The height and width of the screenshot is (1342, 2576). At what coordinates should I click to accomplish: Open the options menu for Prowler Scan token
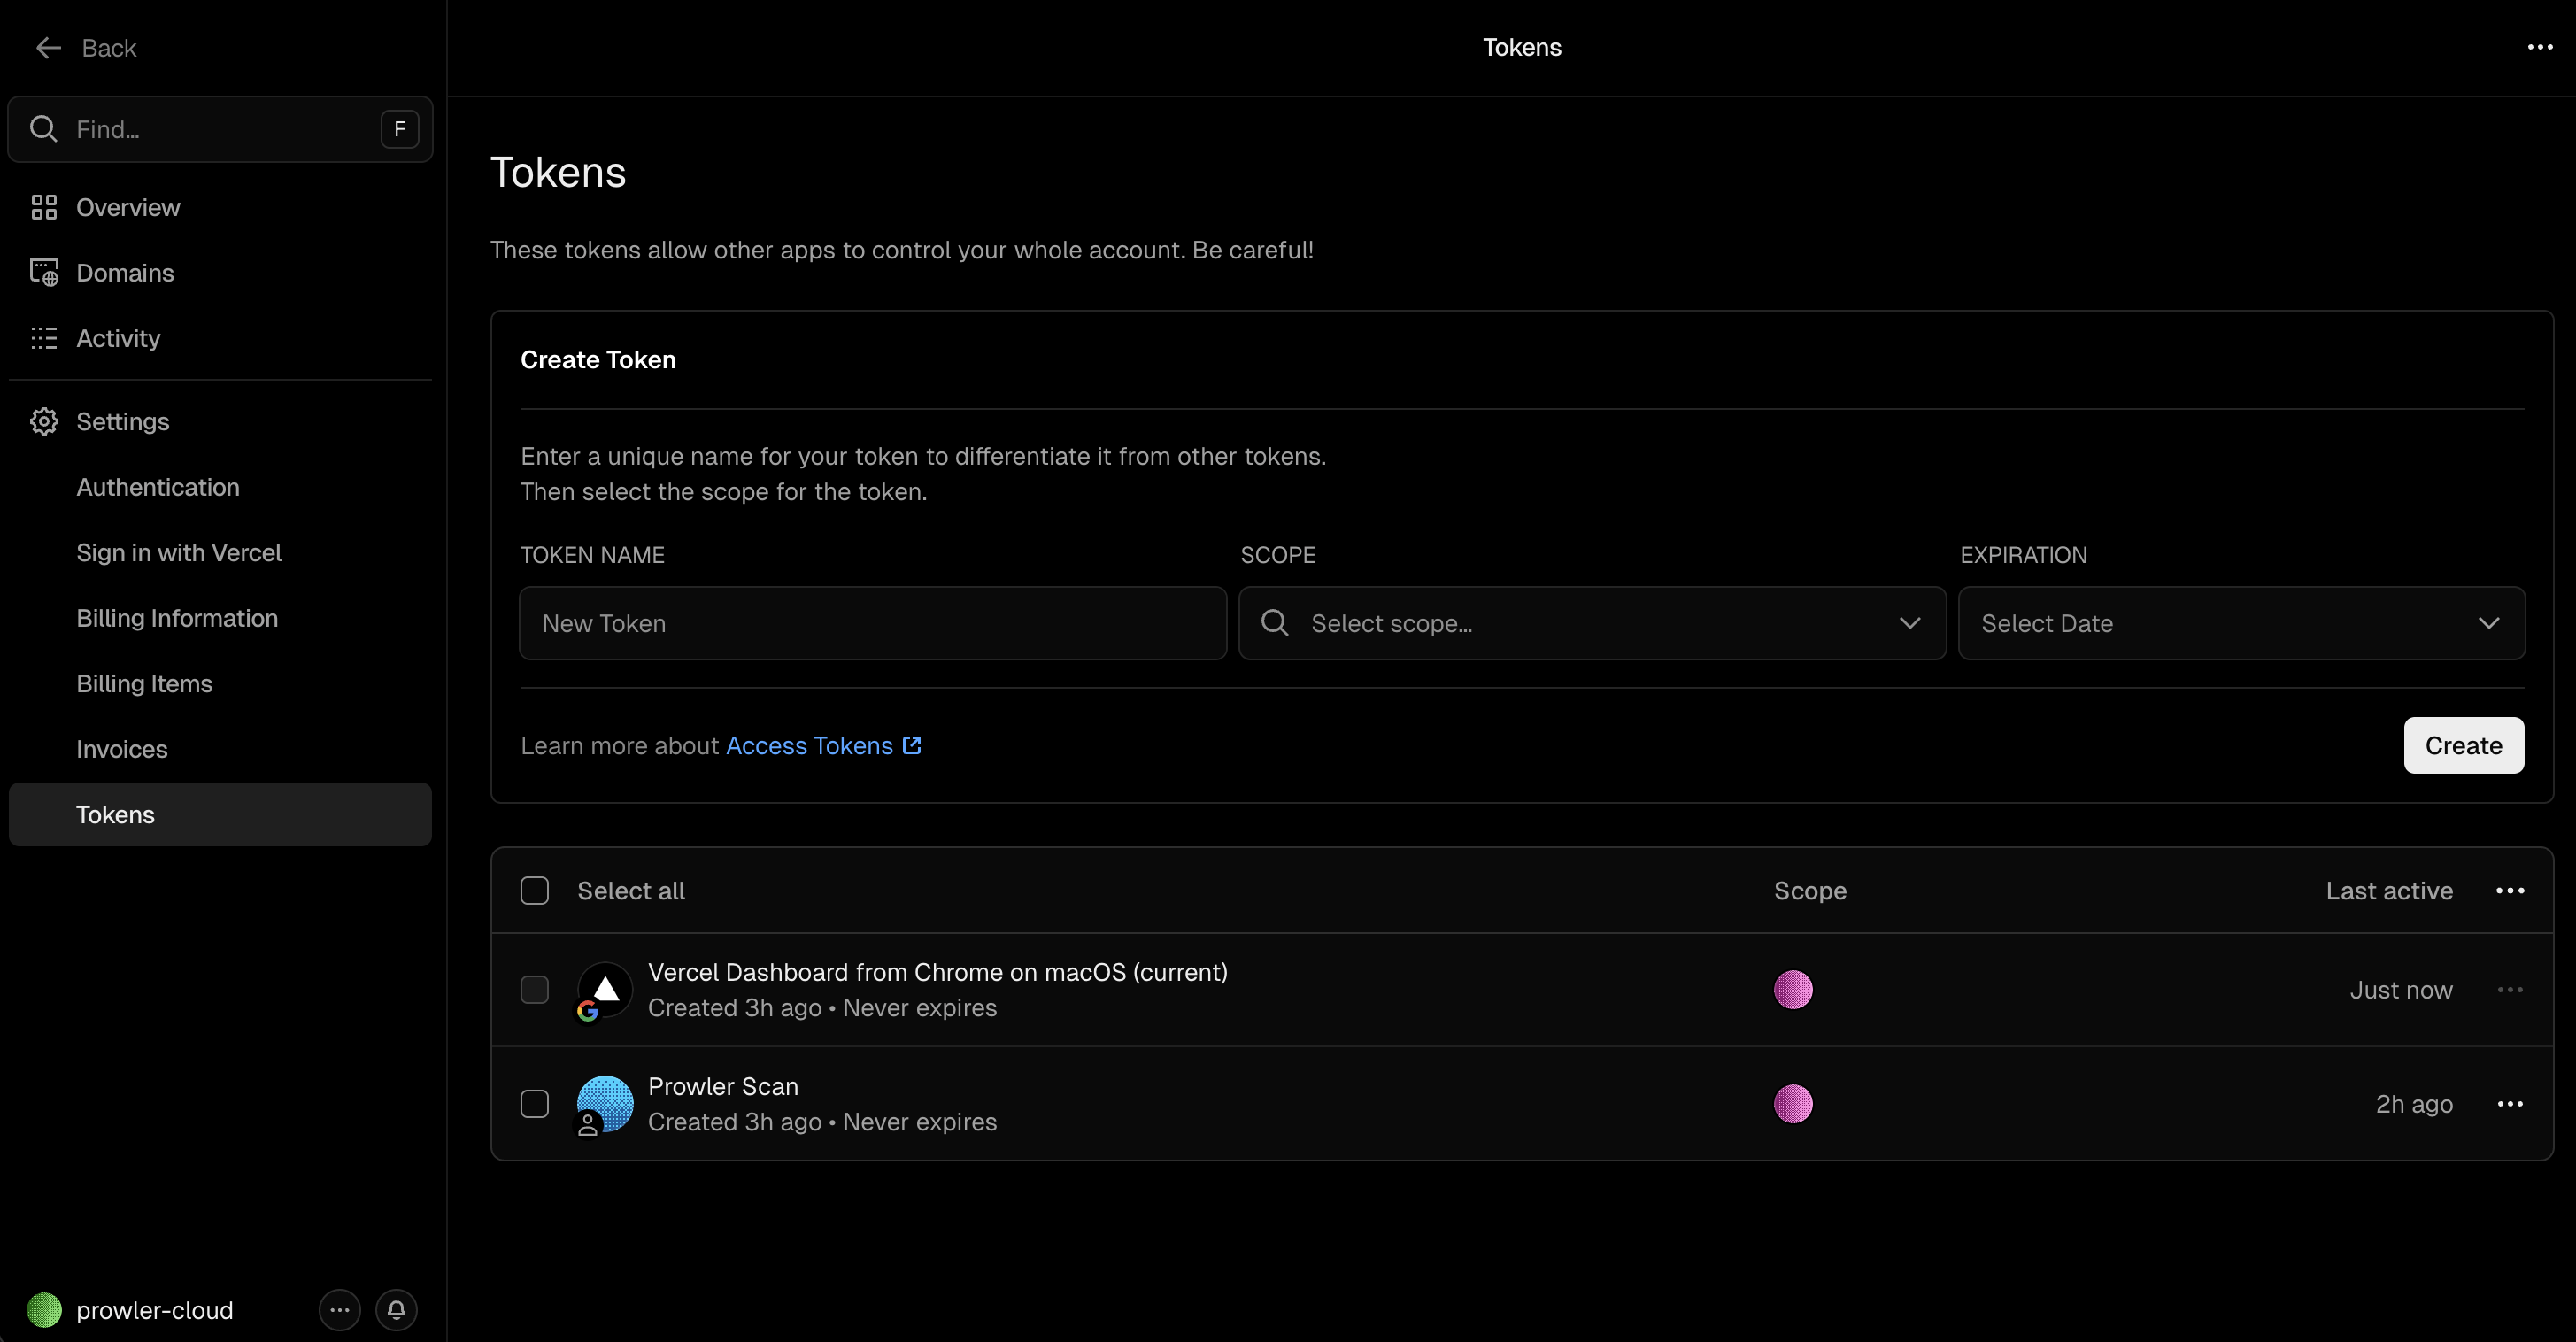click(x=2509, y=1103)
